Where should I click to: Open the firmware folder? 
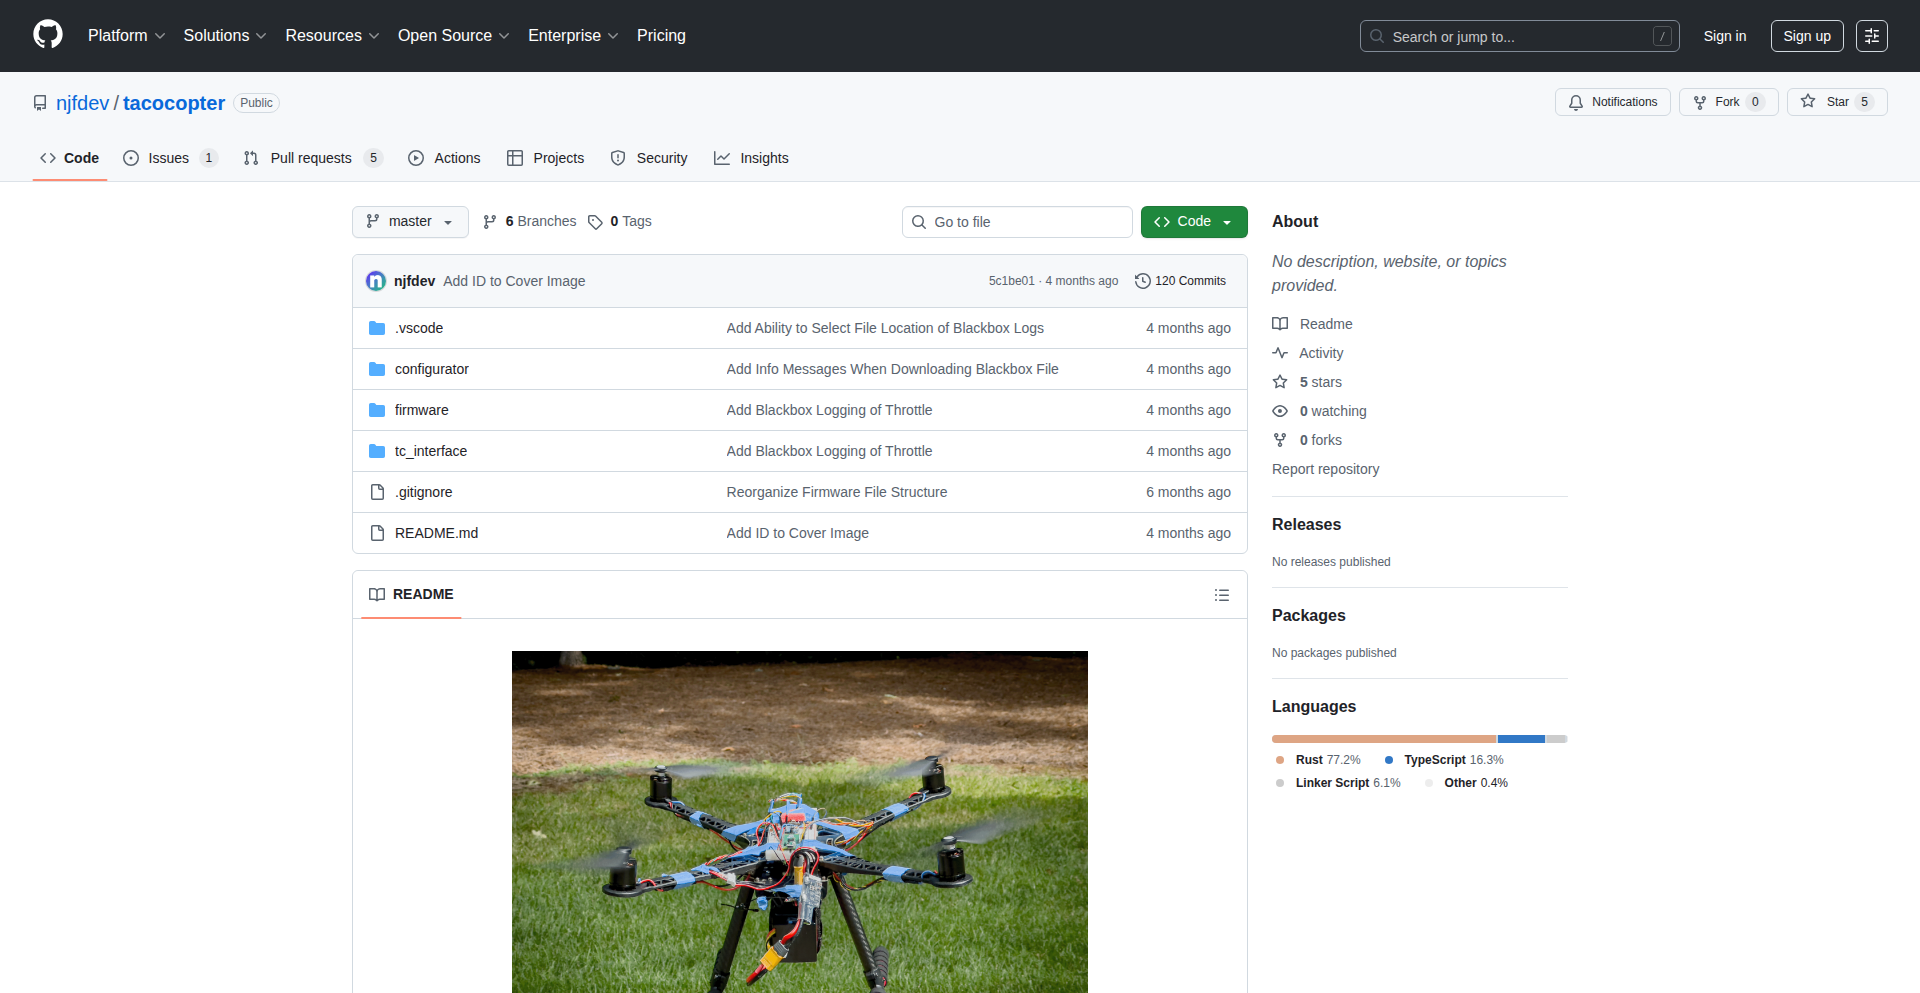[421, 410]
